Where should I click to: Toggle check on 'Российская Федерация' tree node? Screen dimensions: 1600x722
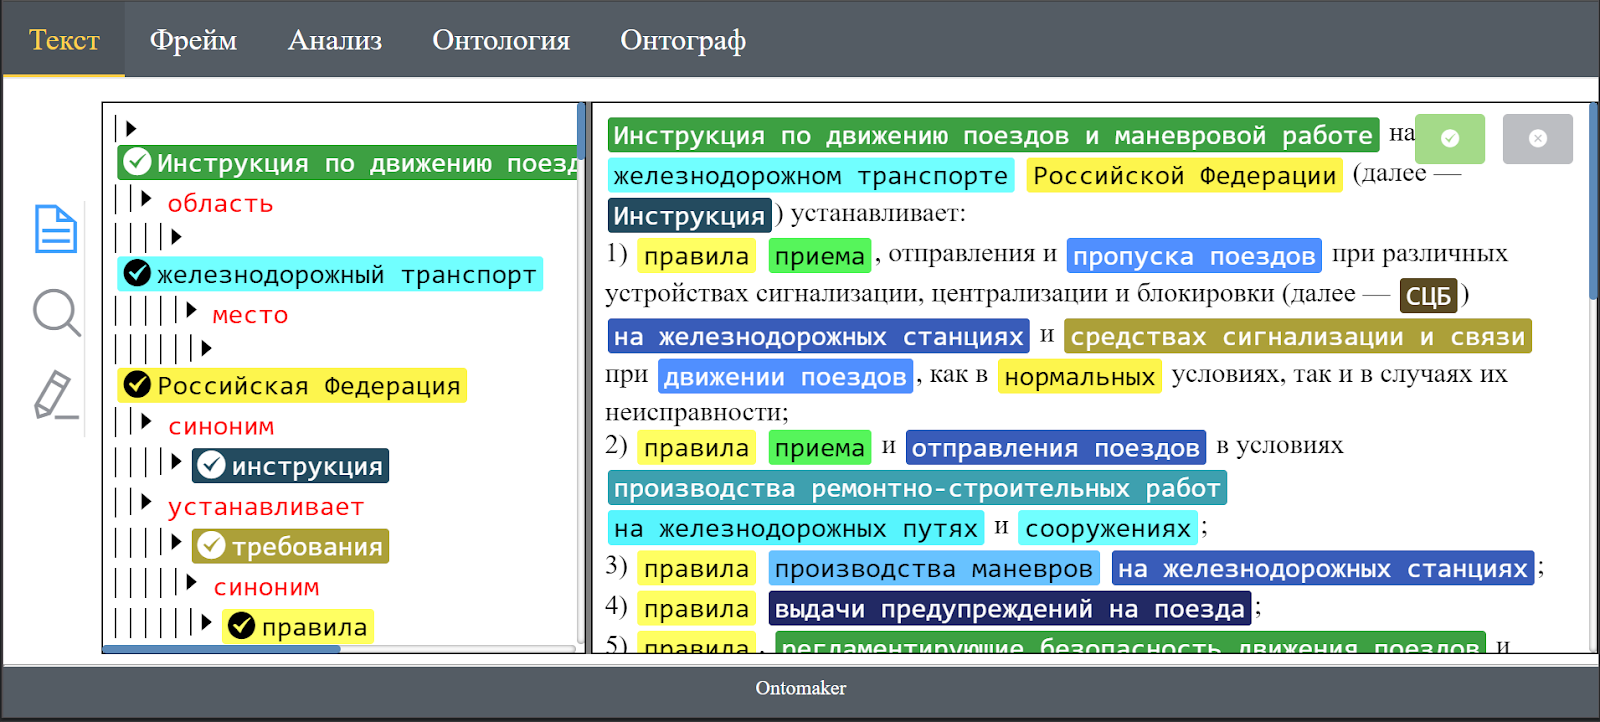(137, 384)
